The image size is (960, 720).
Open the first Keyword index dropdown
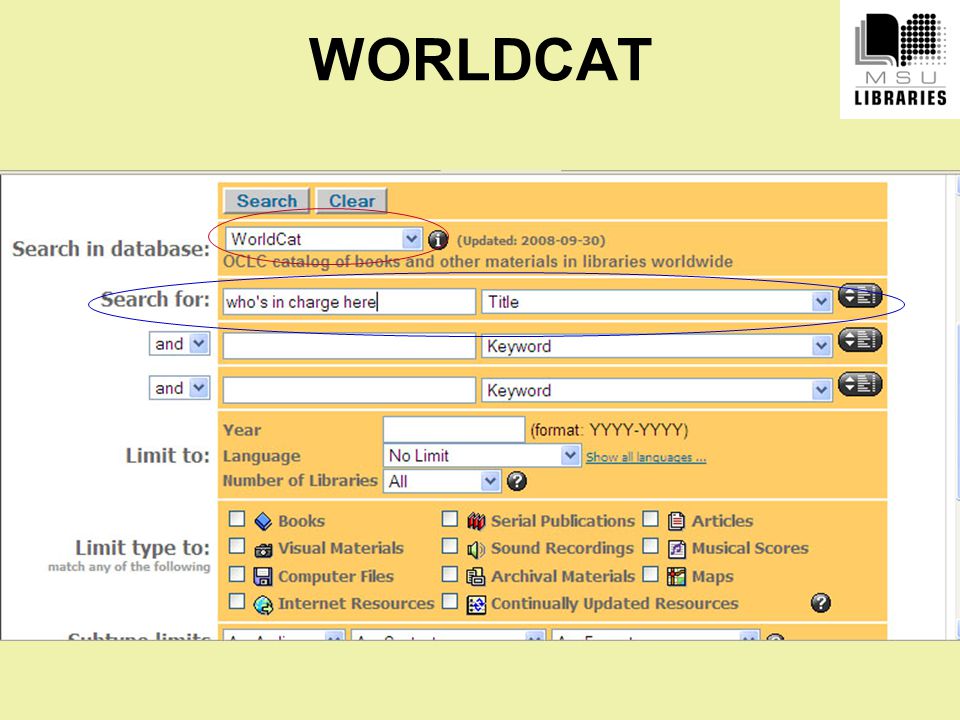pyautogui.click(x=656, y=346)
